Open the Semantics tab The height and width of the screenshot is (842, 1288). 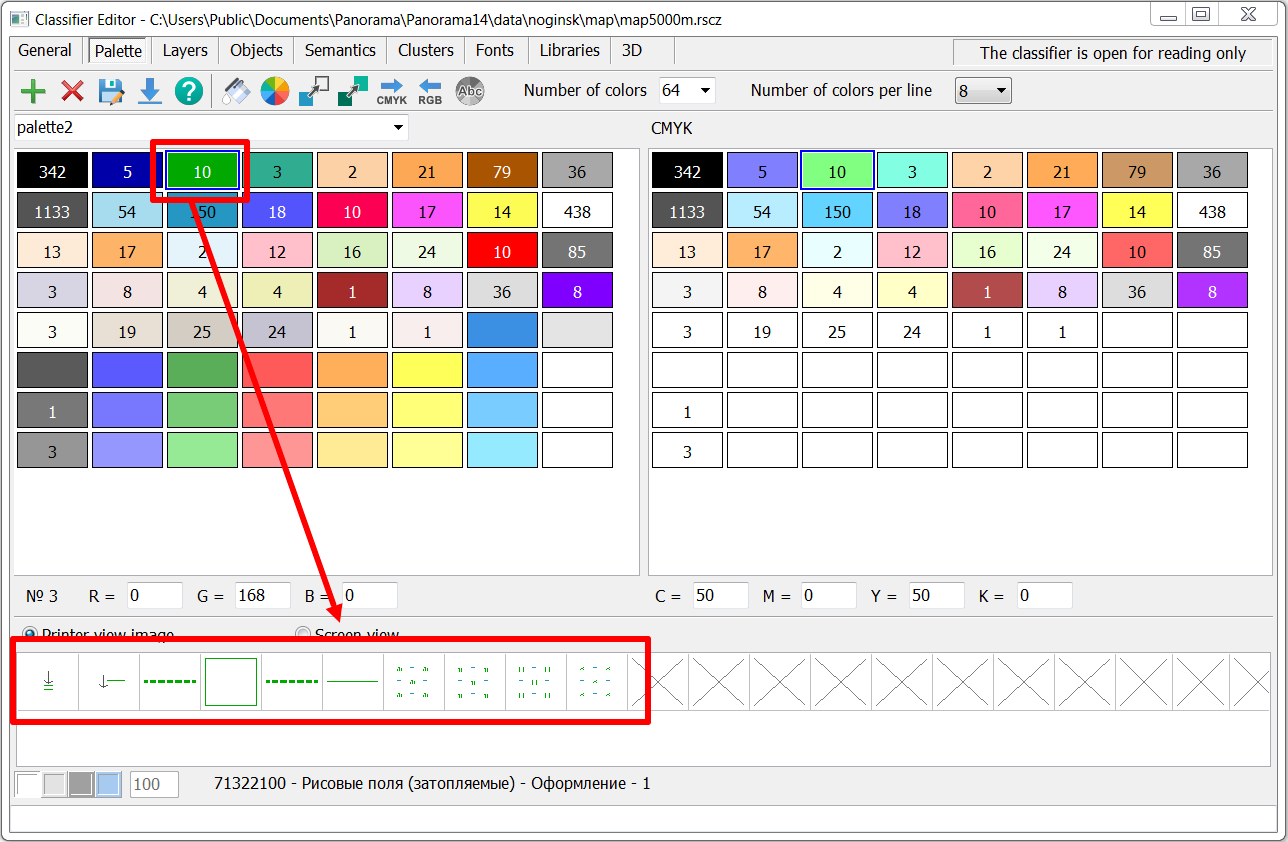(340, 50)
